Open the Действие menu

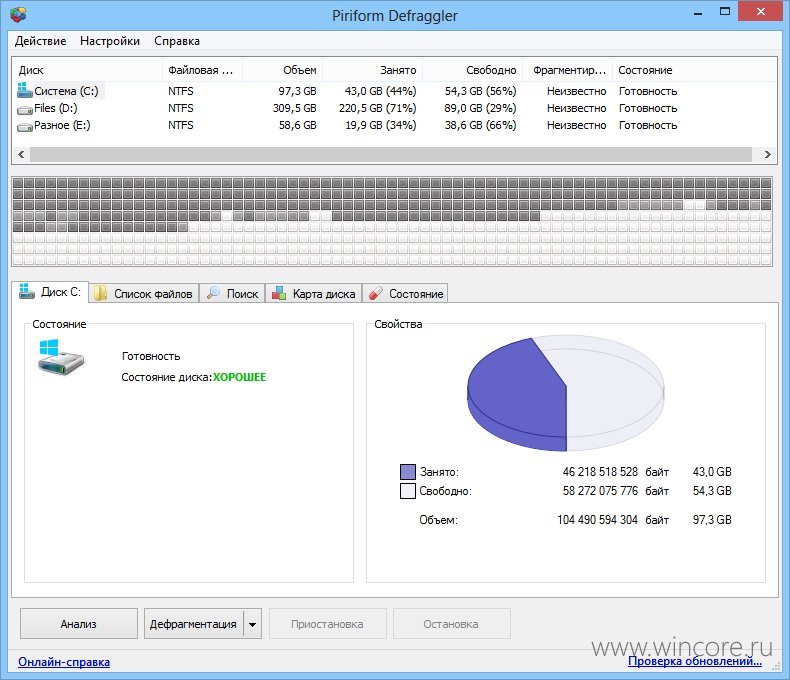tap(40, 41)
